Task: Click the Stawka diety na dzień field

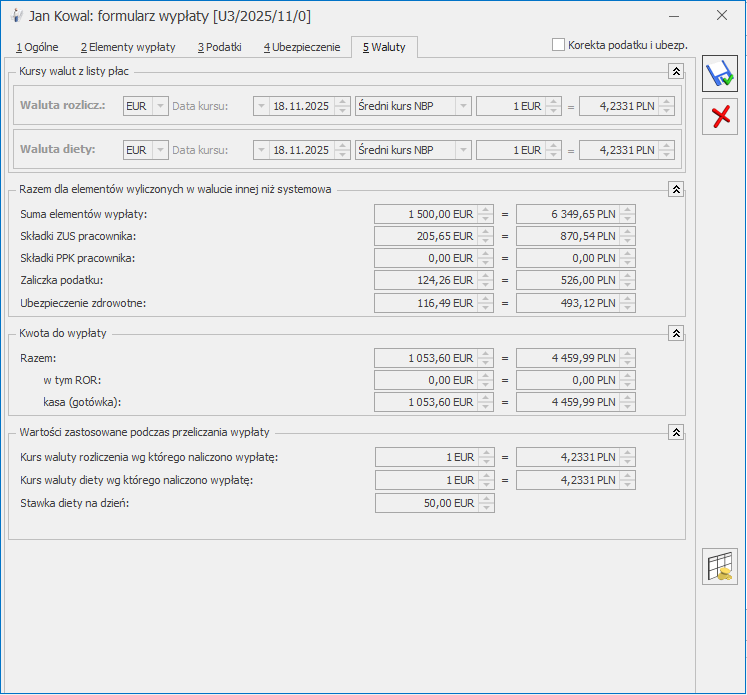Action: point(426,503)
